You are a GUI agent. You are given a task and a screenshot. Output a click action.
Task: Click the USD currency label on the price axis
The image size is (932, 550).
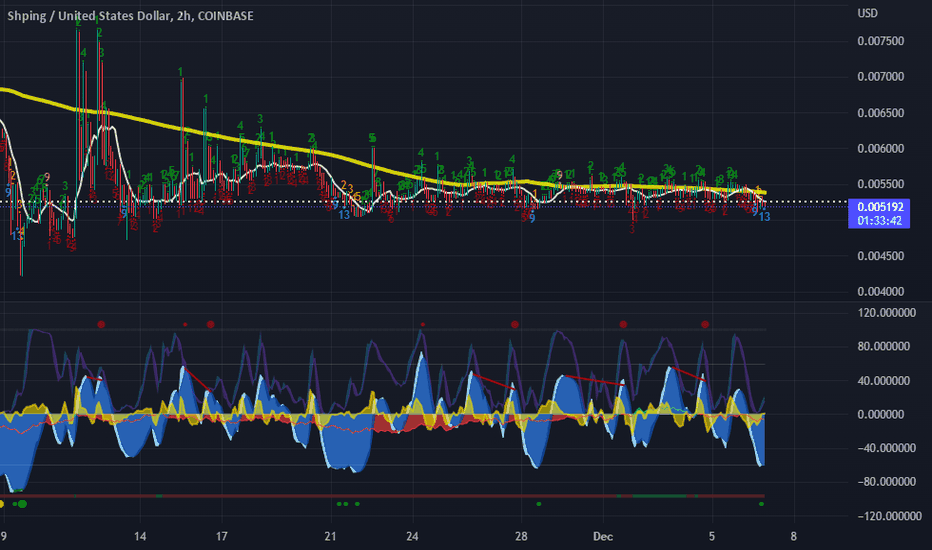point(867,13)
